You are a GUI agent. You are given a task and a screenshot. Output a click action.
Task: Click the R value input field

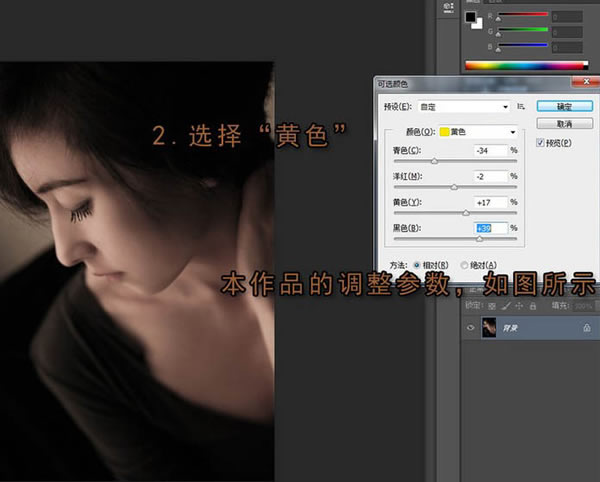point(567,17)
